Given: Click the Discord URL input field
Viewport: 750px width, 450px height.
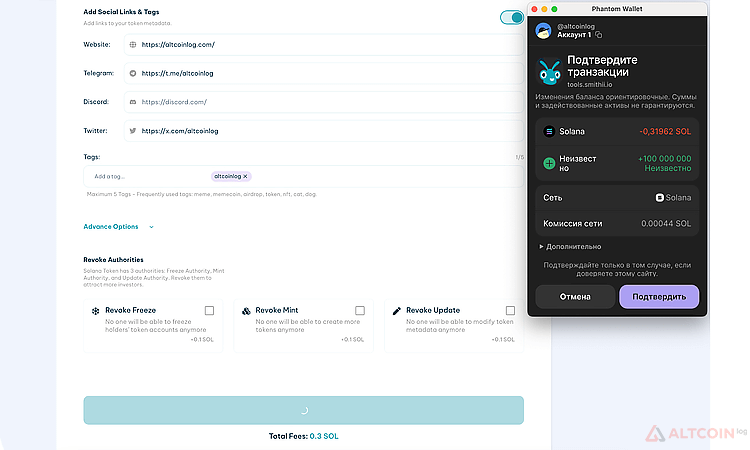Looking at the screenshot, I should tap(324, 102).
